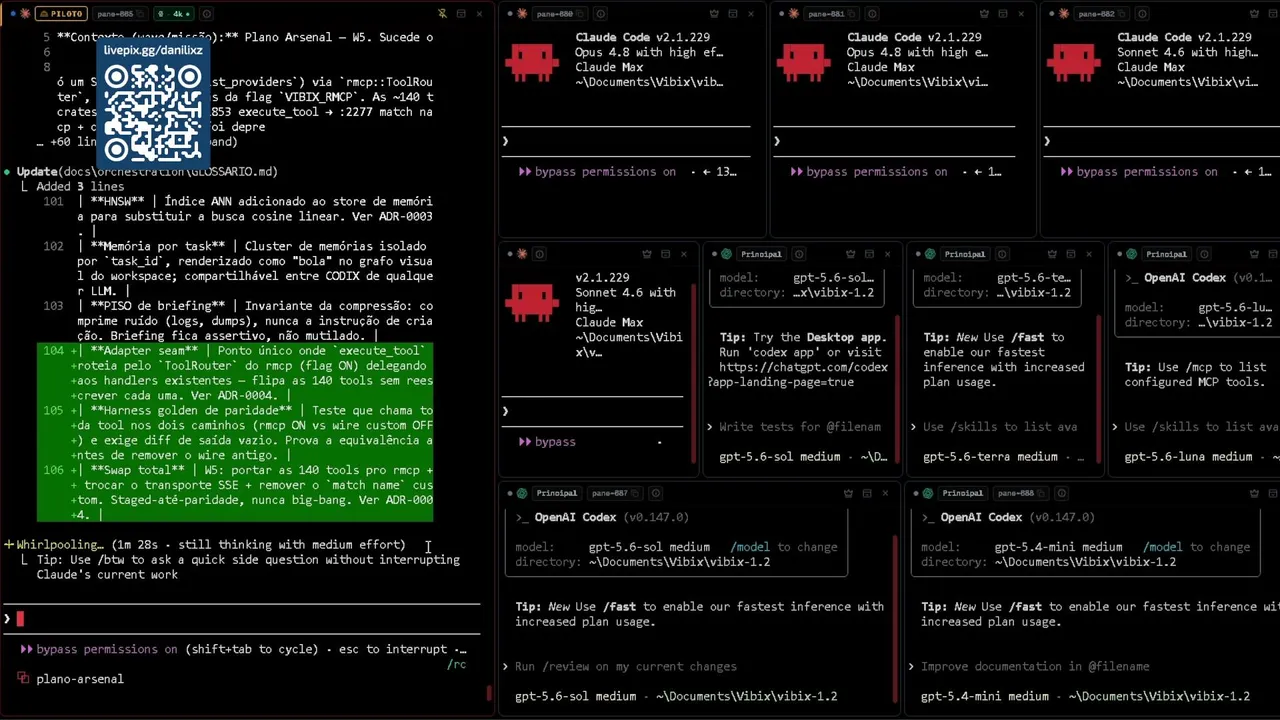Open the livepix.gg/danilixz link
Image resolution: width=1280 pixels, height=720 pixels.
coord(153,50)
